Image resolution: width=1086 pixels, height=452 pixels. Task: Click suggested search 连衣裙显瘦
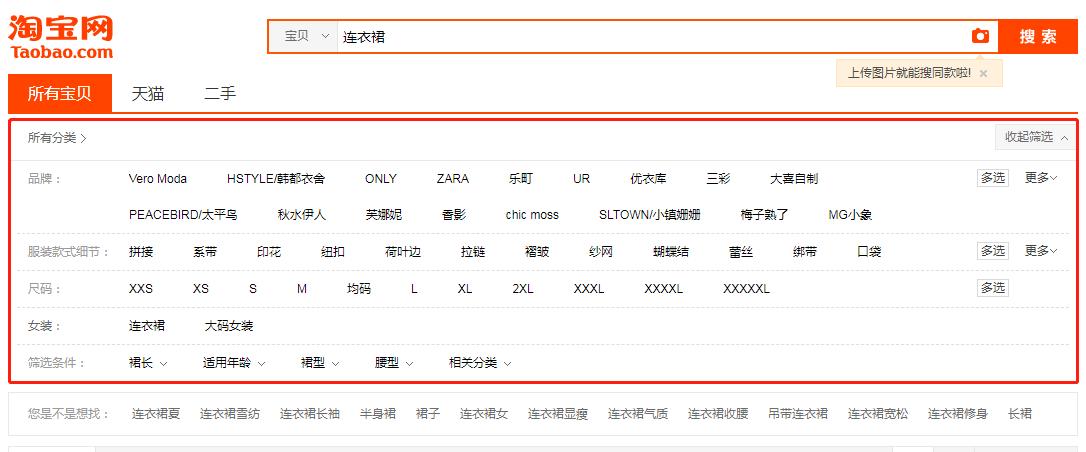click(x=558, y=414)
